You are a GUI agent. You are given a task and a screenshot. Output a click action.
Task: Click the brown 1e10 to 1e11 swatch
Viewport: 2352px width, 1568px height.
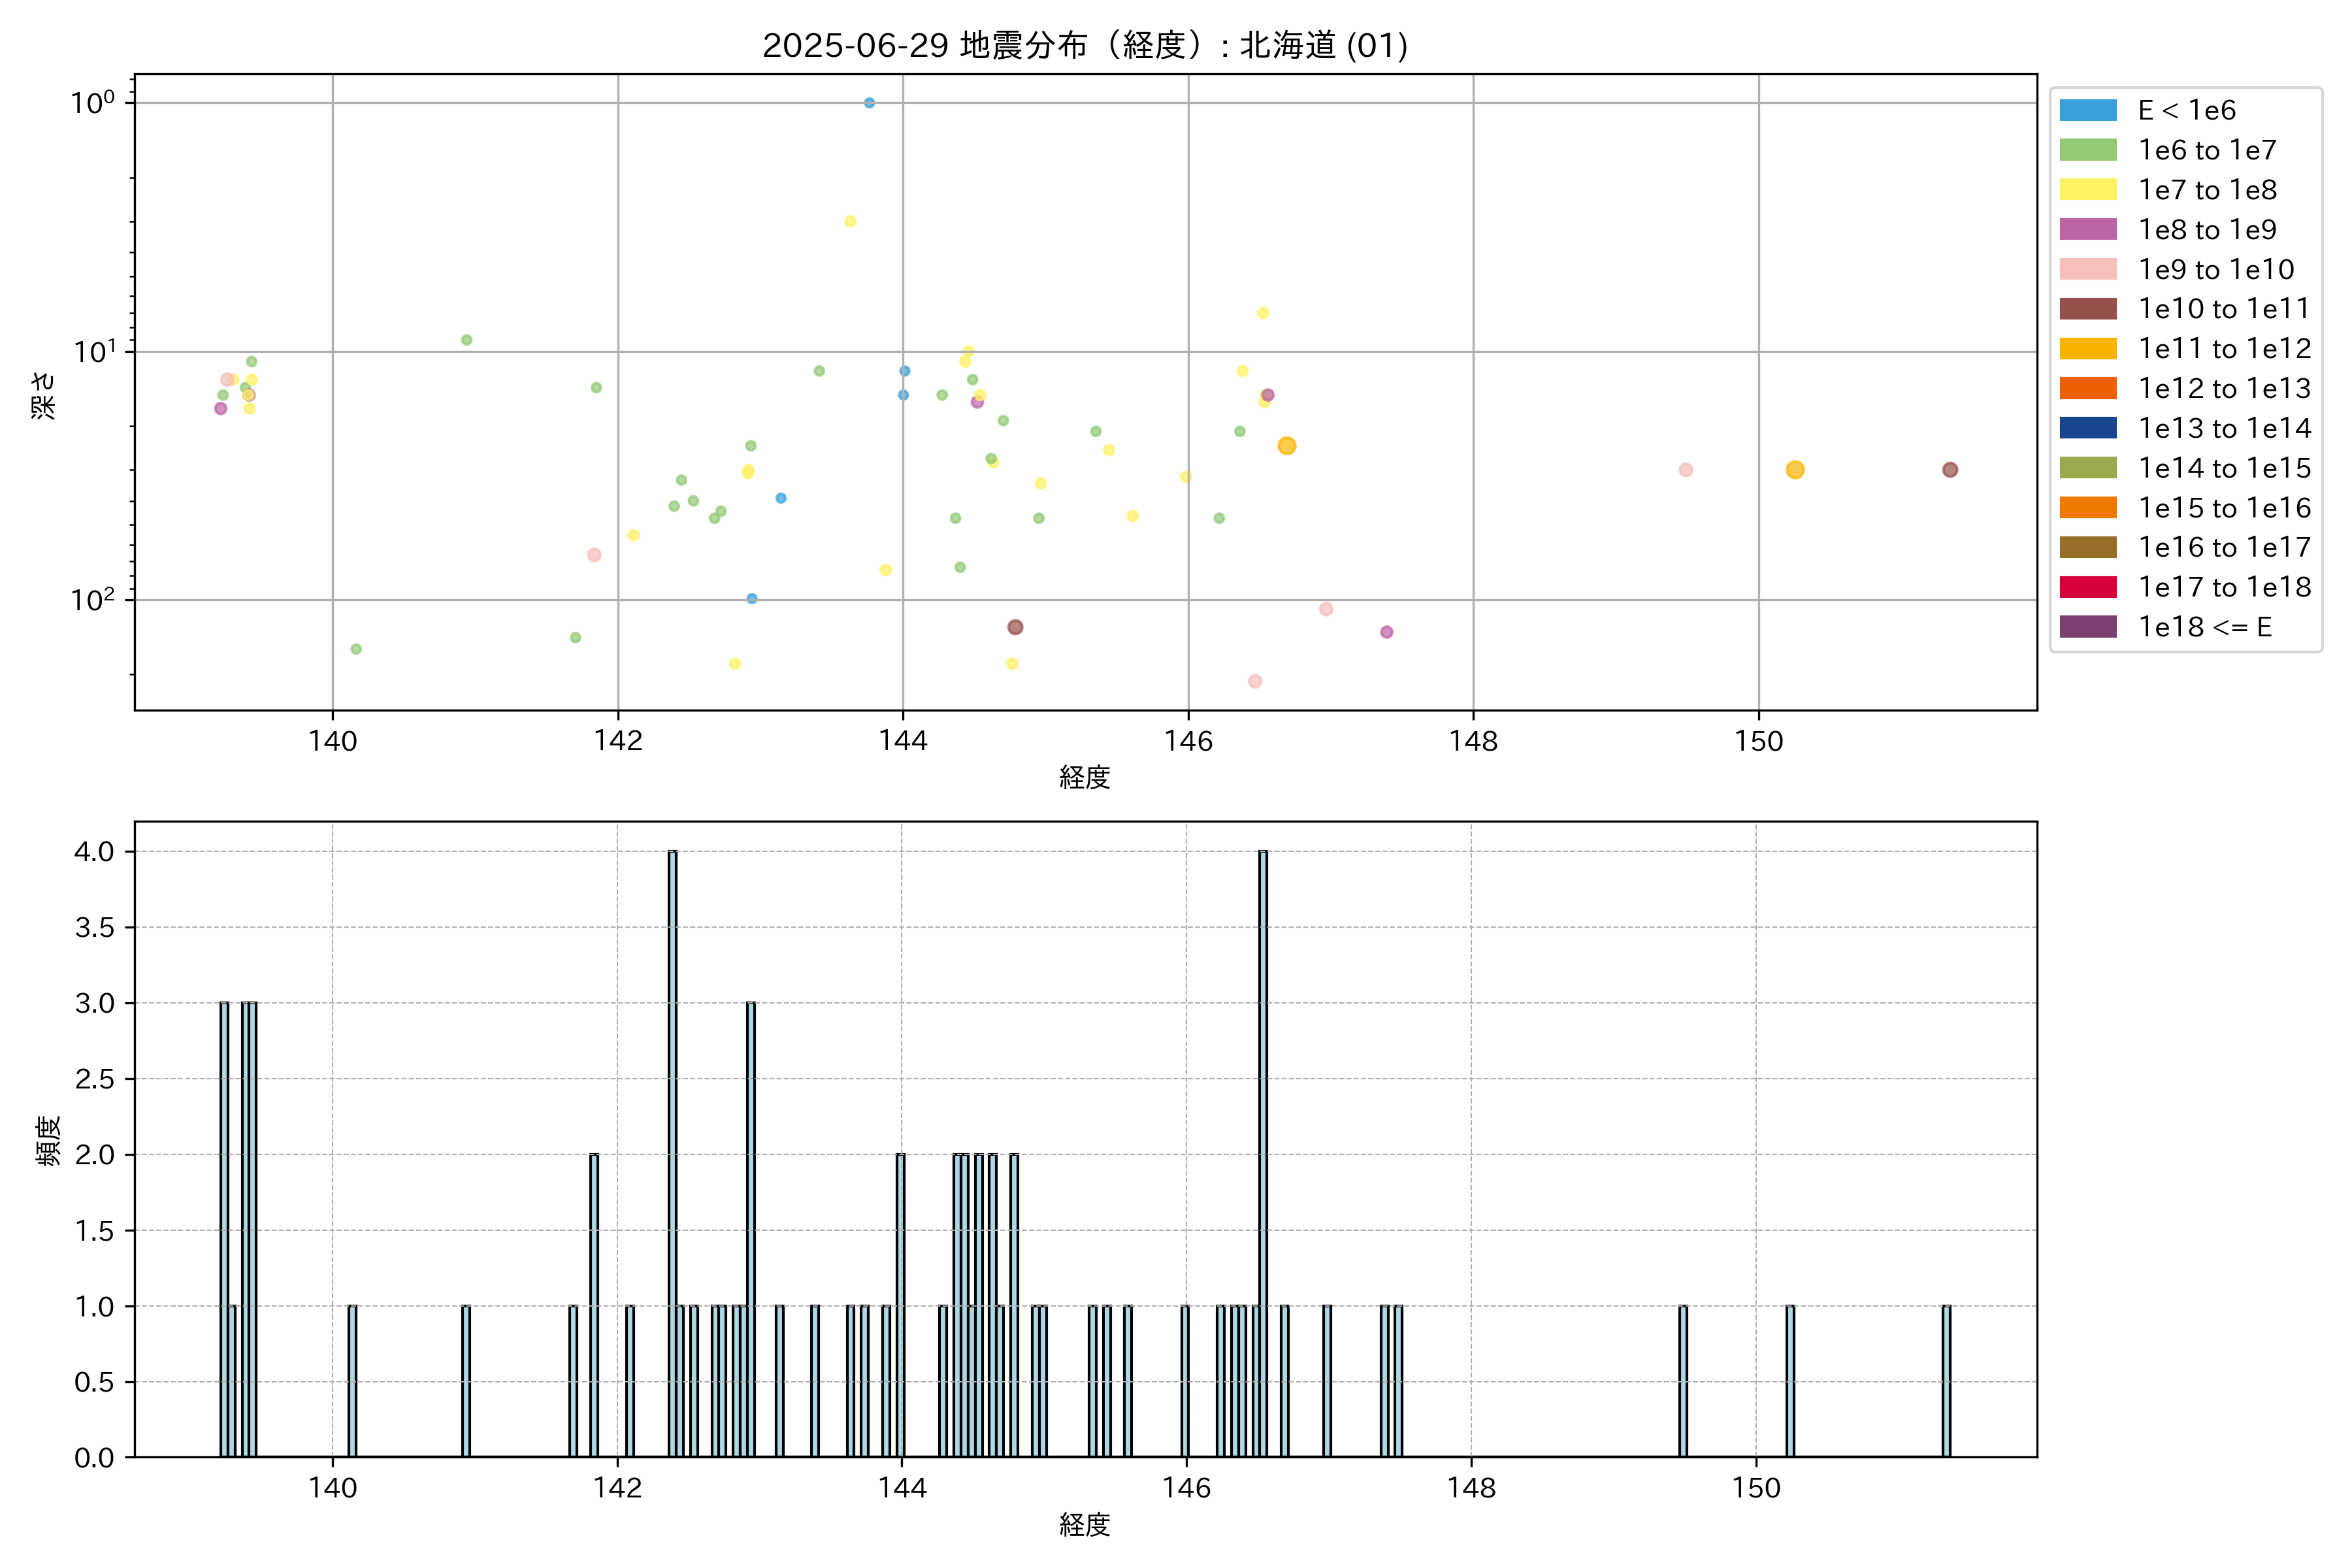coord(2087,309)
